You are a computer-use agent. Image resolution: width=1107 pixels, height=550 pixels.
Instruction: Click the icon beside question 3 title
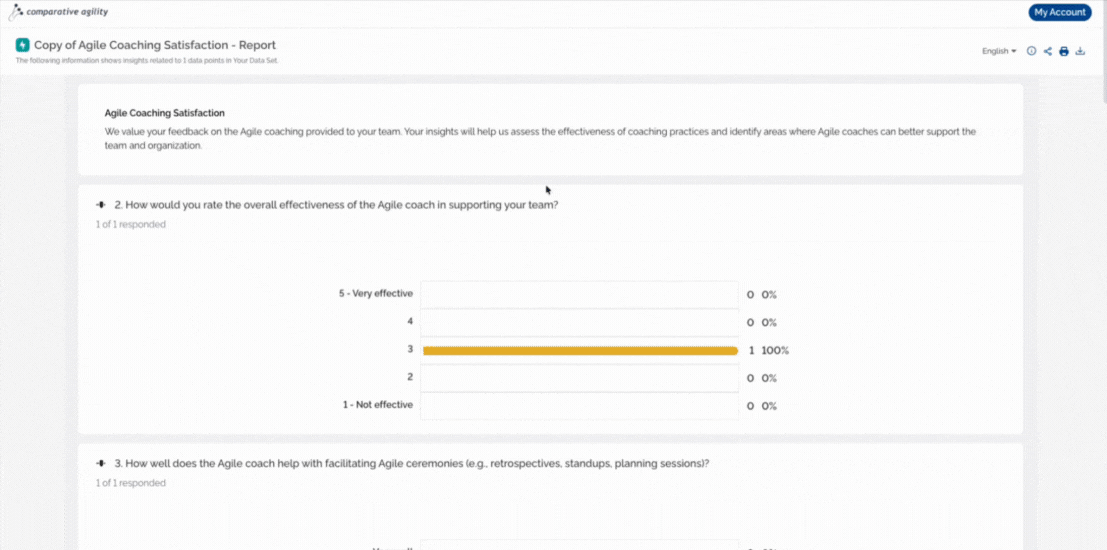tap(101, 463)
